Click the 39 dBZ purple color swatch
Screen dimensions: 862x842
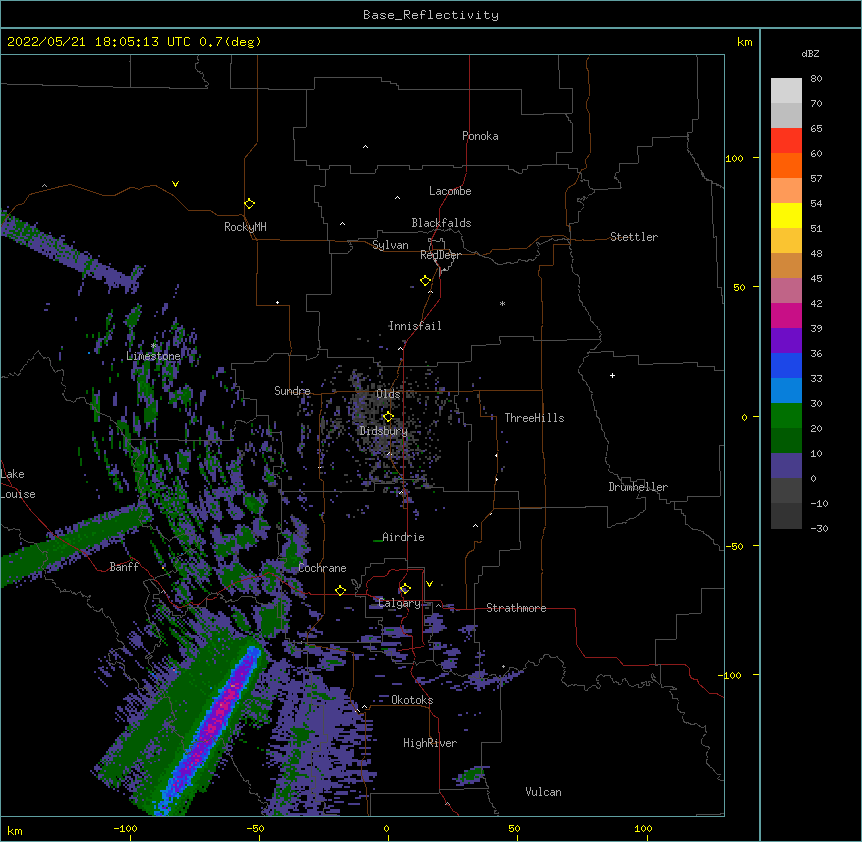[x=786, y=340]
